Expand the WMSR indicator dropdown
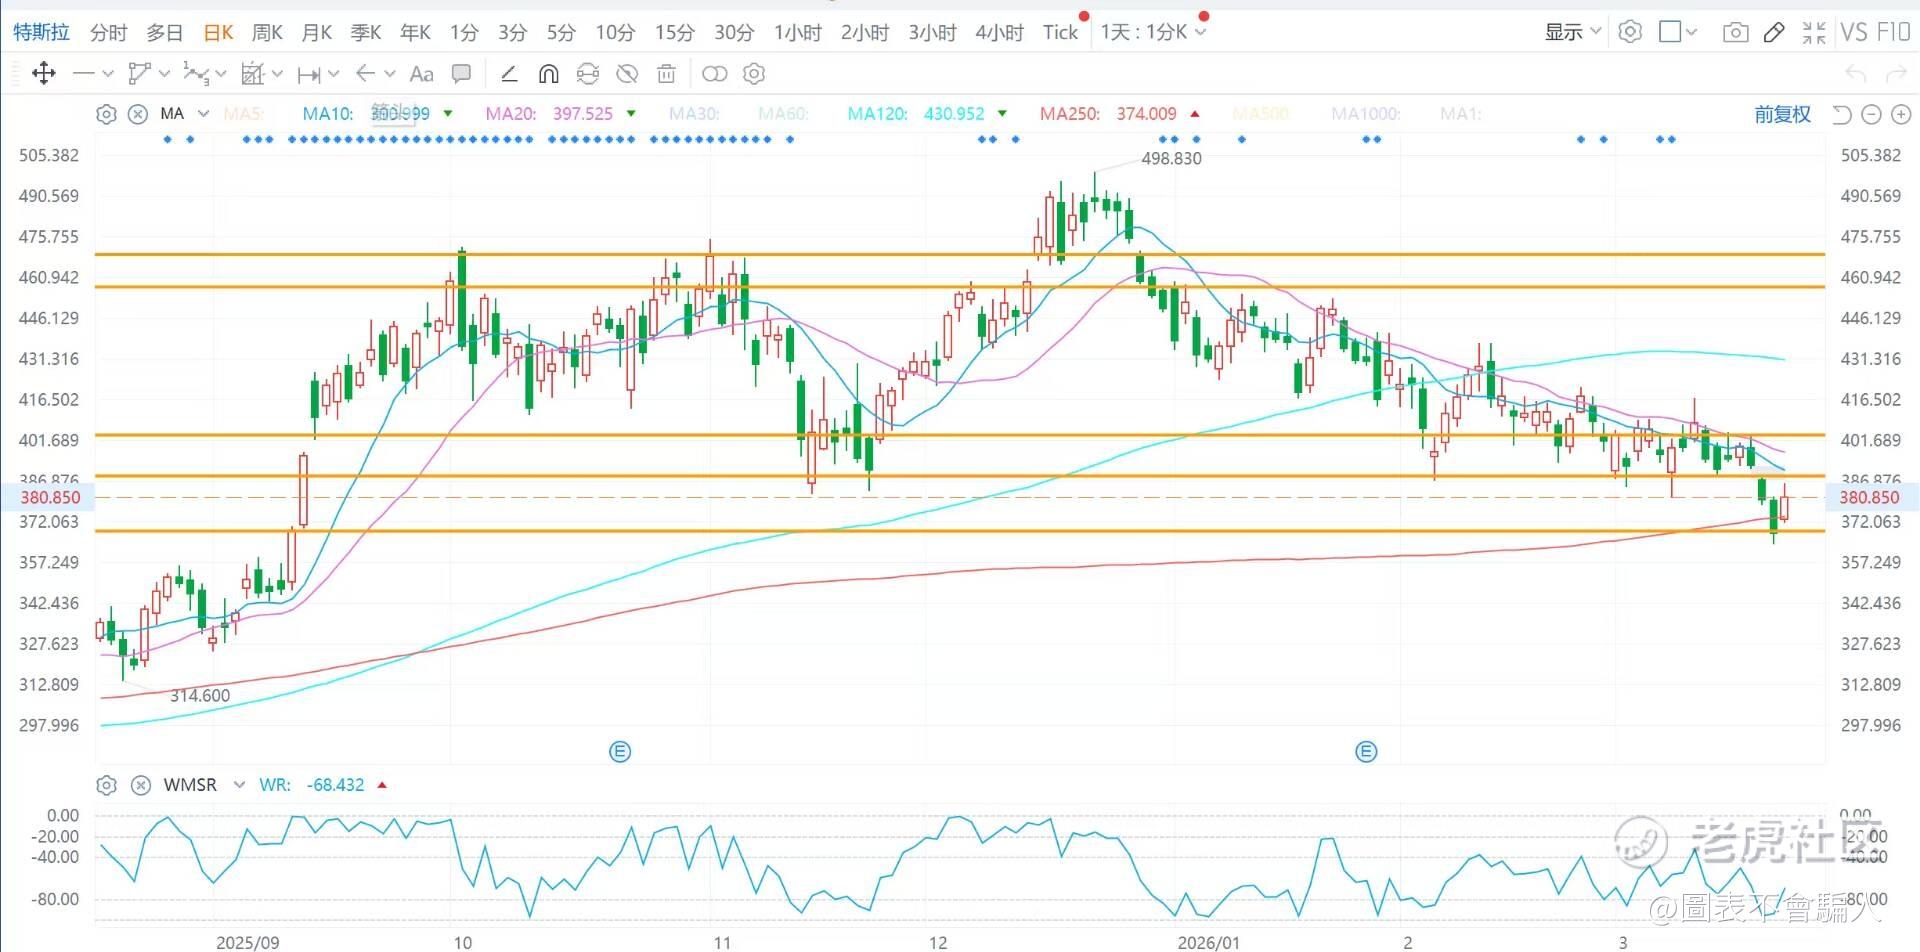 [239, 785]
